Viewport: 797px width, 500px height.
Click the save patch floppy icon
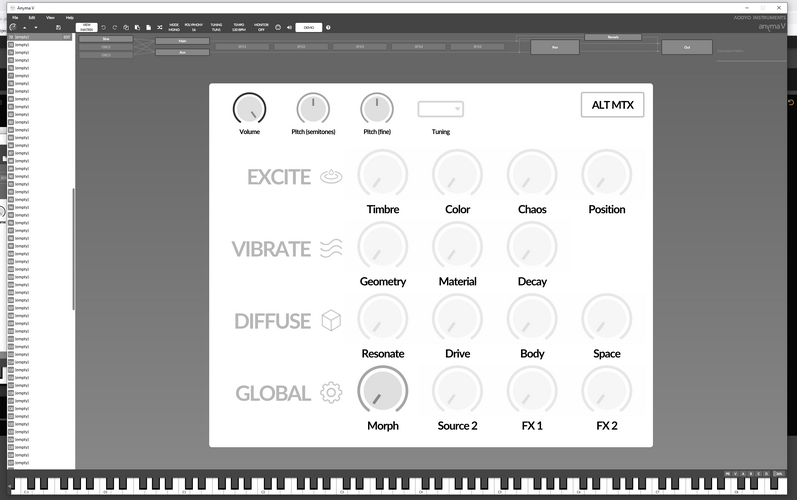pyautogui.click(x=58, y=27)
